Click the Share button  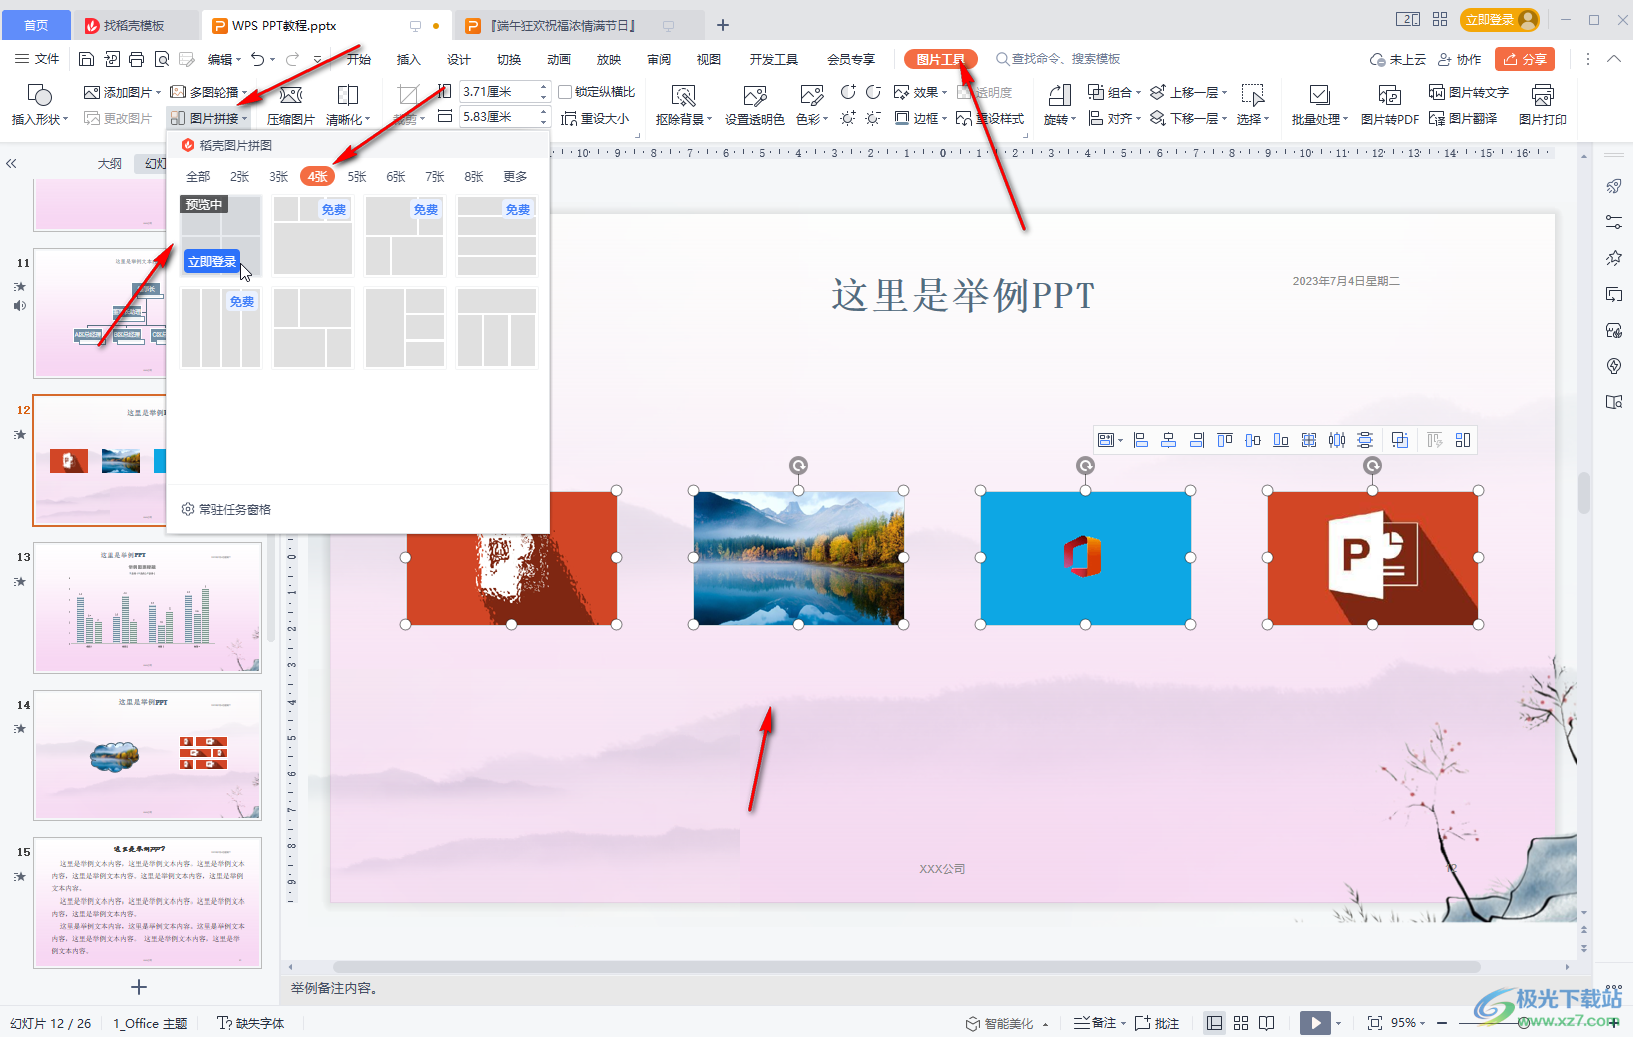point(1525,59)
